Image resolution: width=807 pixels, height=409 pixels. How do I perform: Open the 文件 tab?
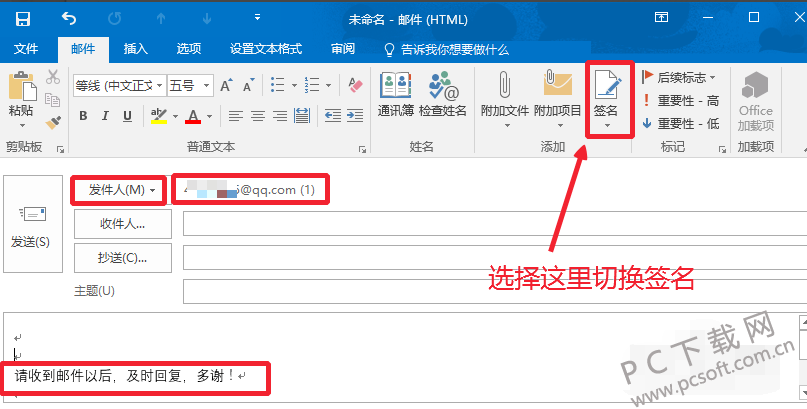click(26, 49)
